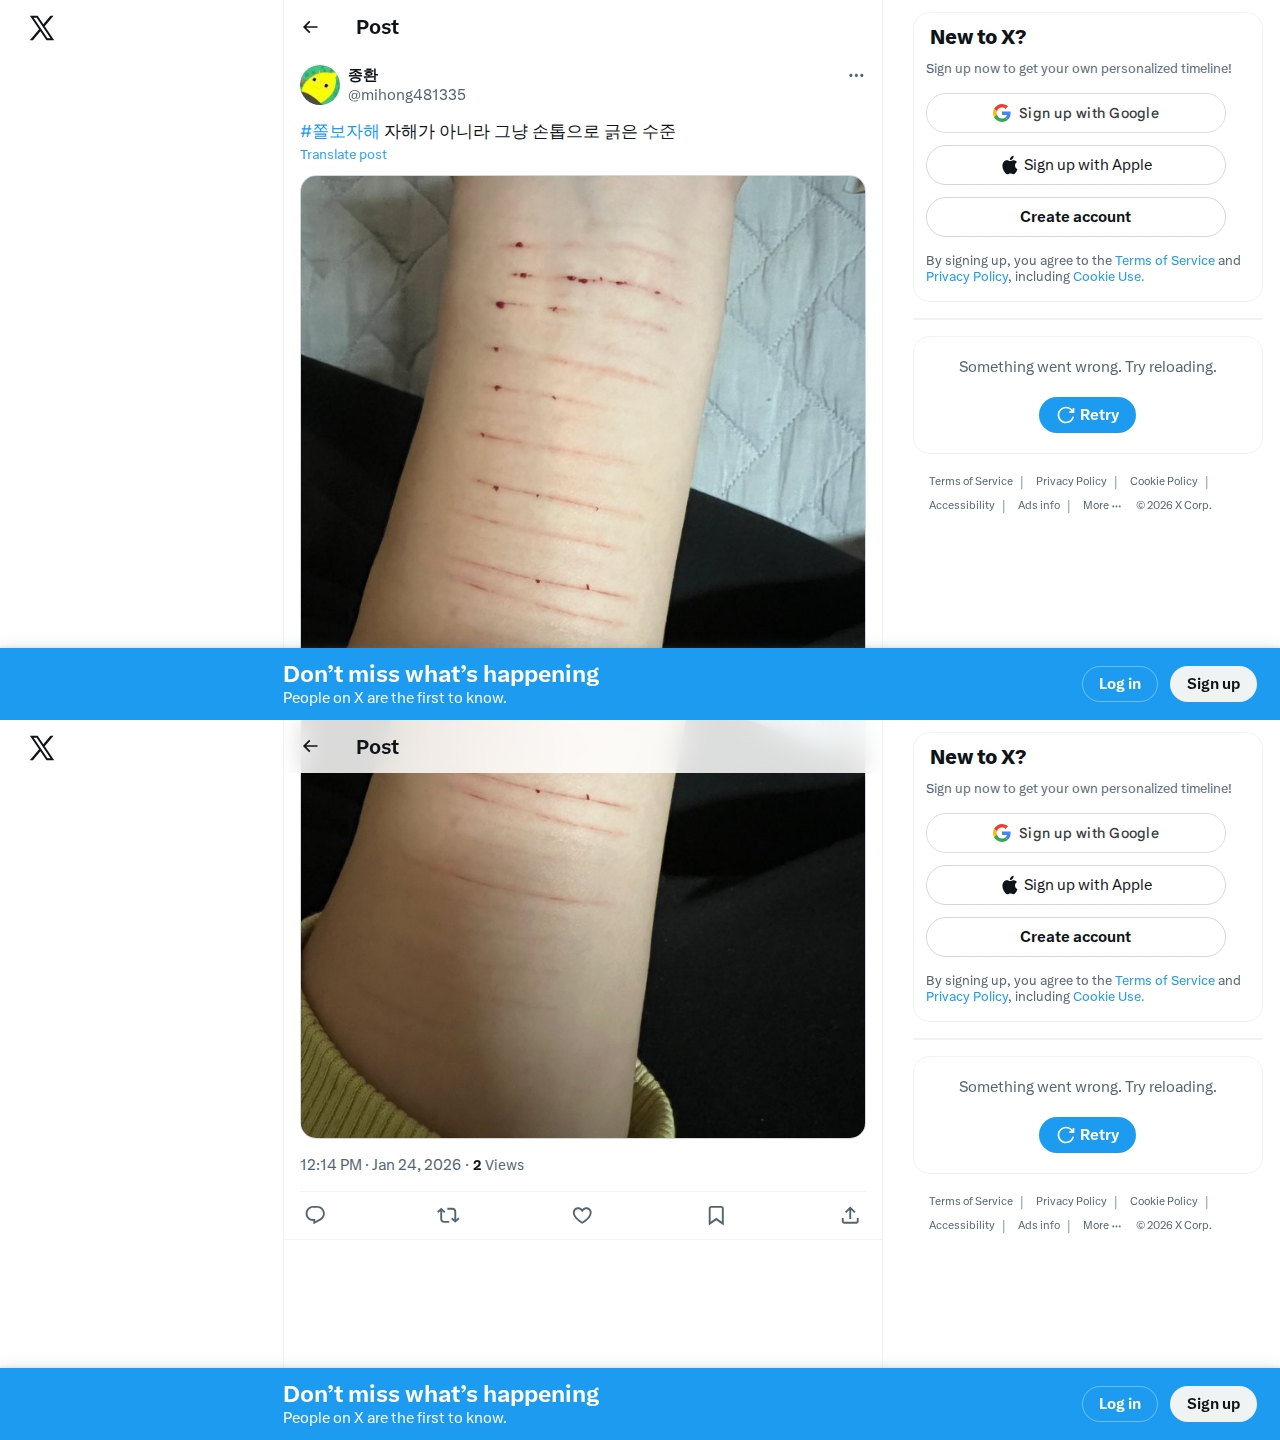The image size is (1280, 1440).
Task: Click the Translate post link
Action: click(343, 154)
